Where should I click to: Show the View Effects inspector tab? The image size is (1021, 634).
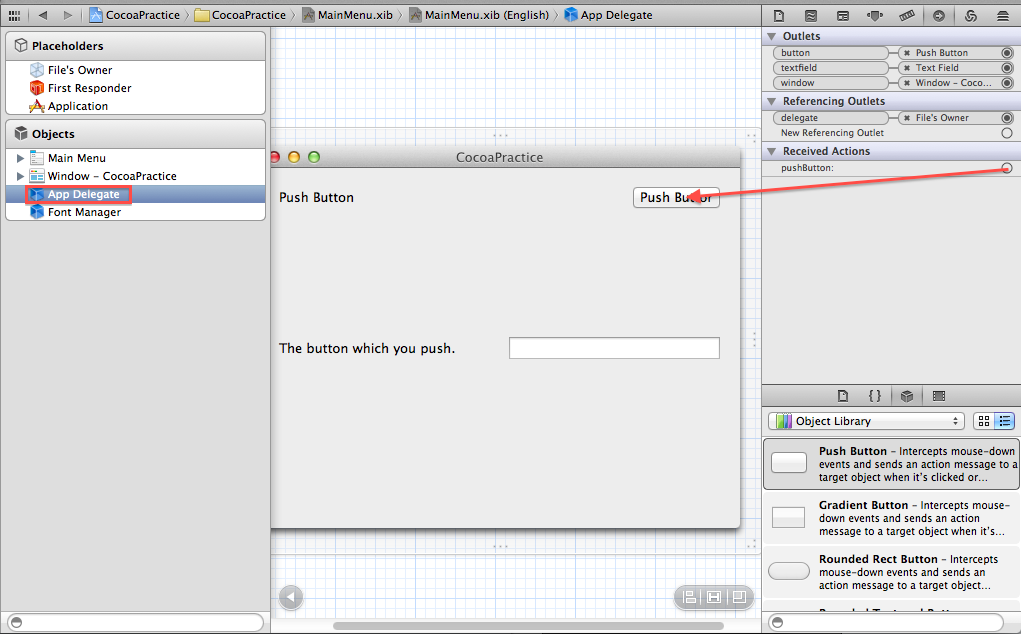[x=1002, y=16]
